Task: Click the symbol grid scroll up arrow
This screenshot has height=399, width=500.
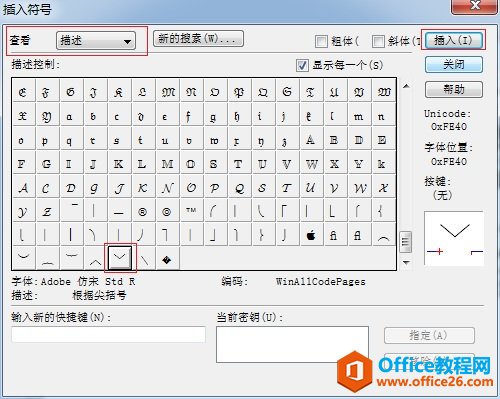Action: pos(406,86)
